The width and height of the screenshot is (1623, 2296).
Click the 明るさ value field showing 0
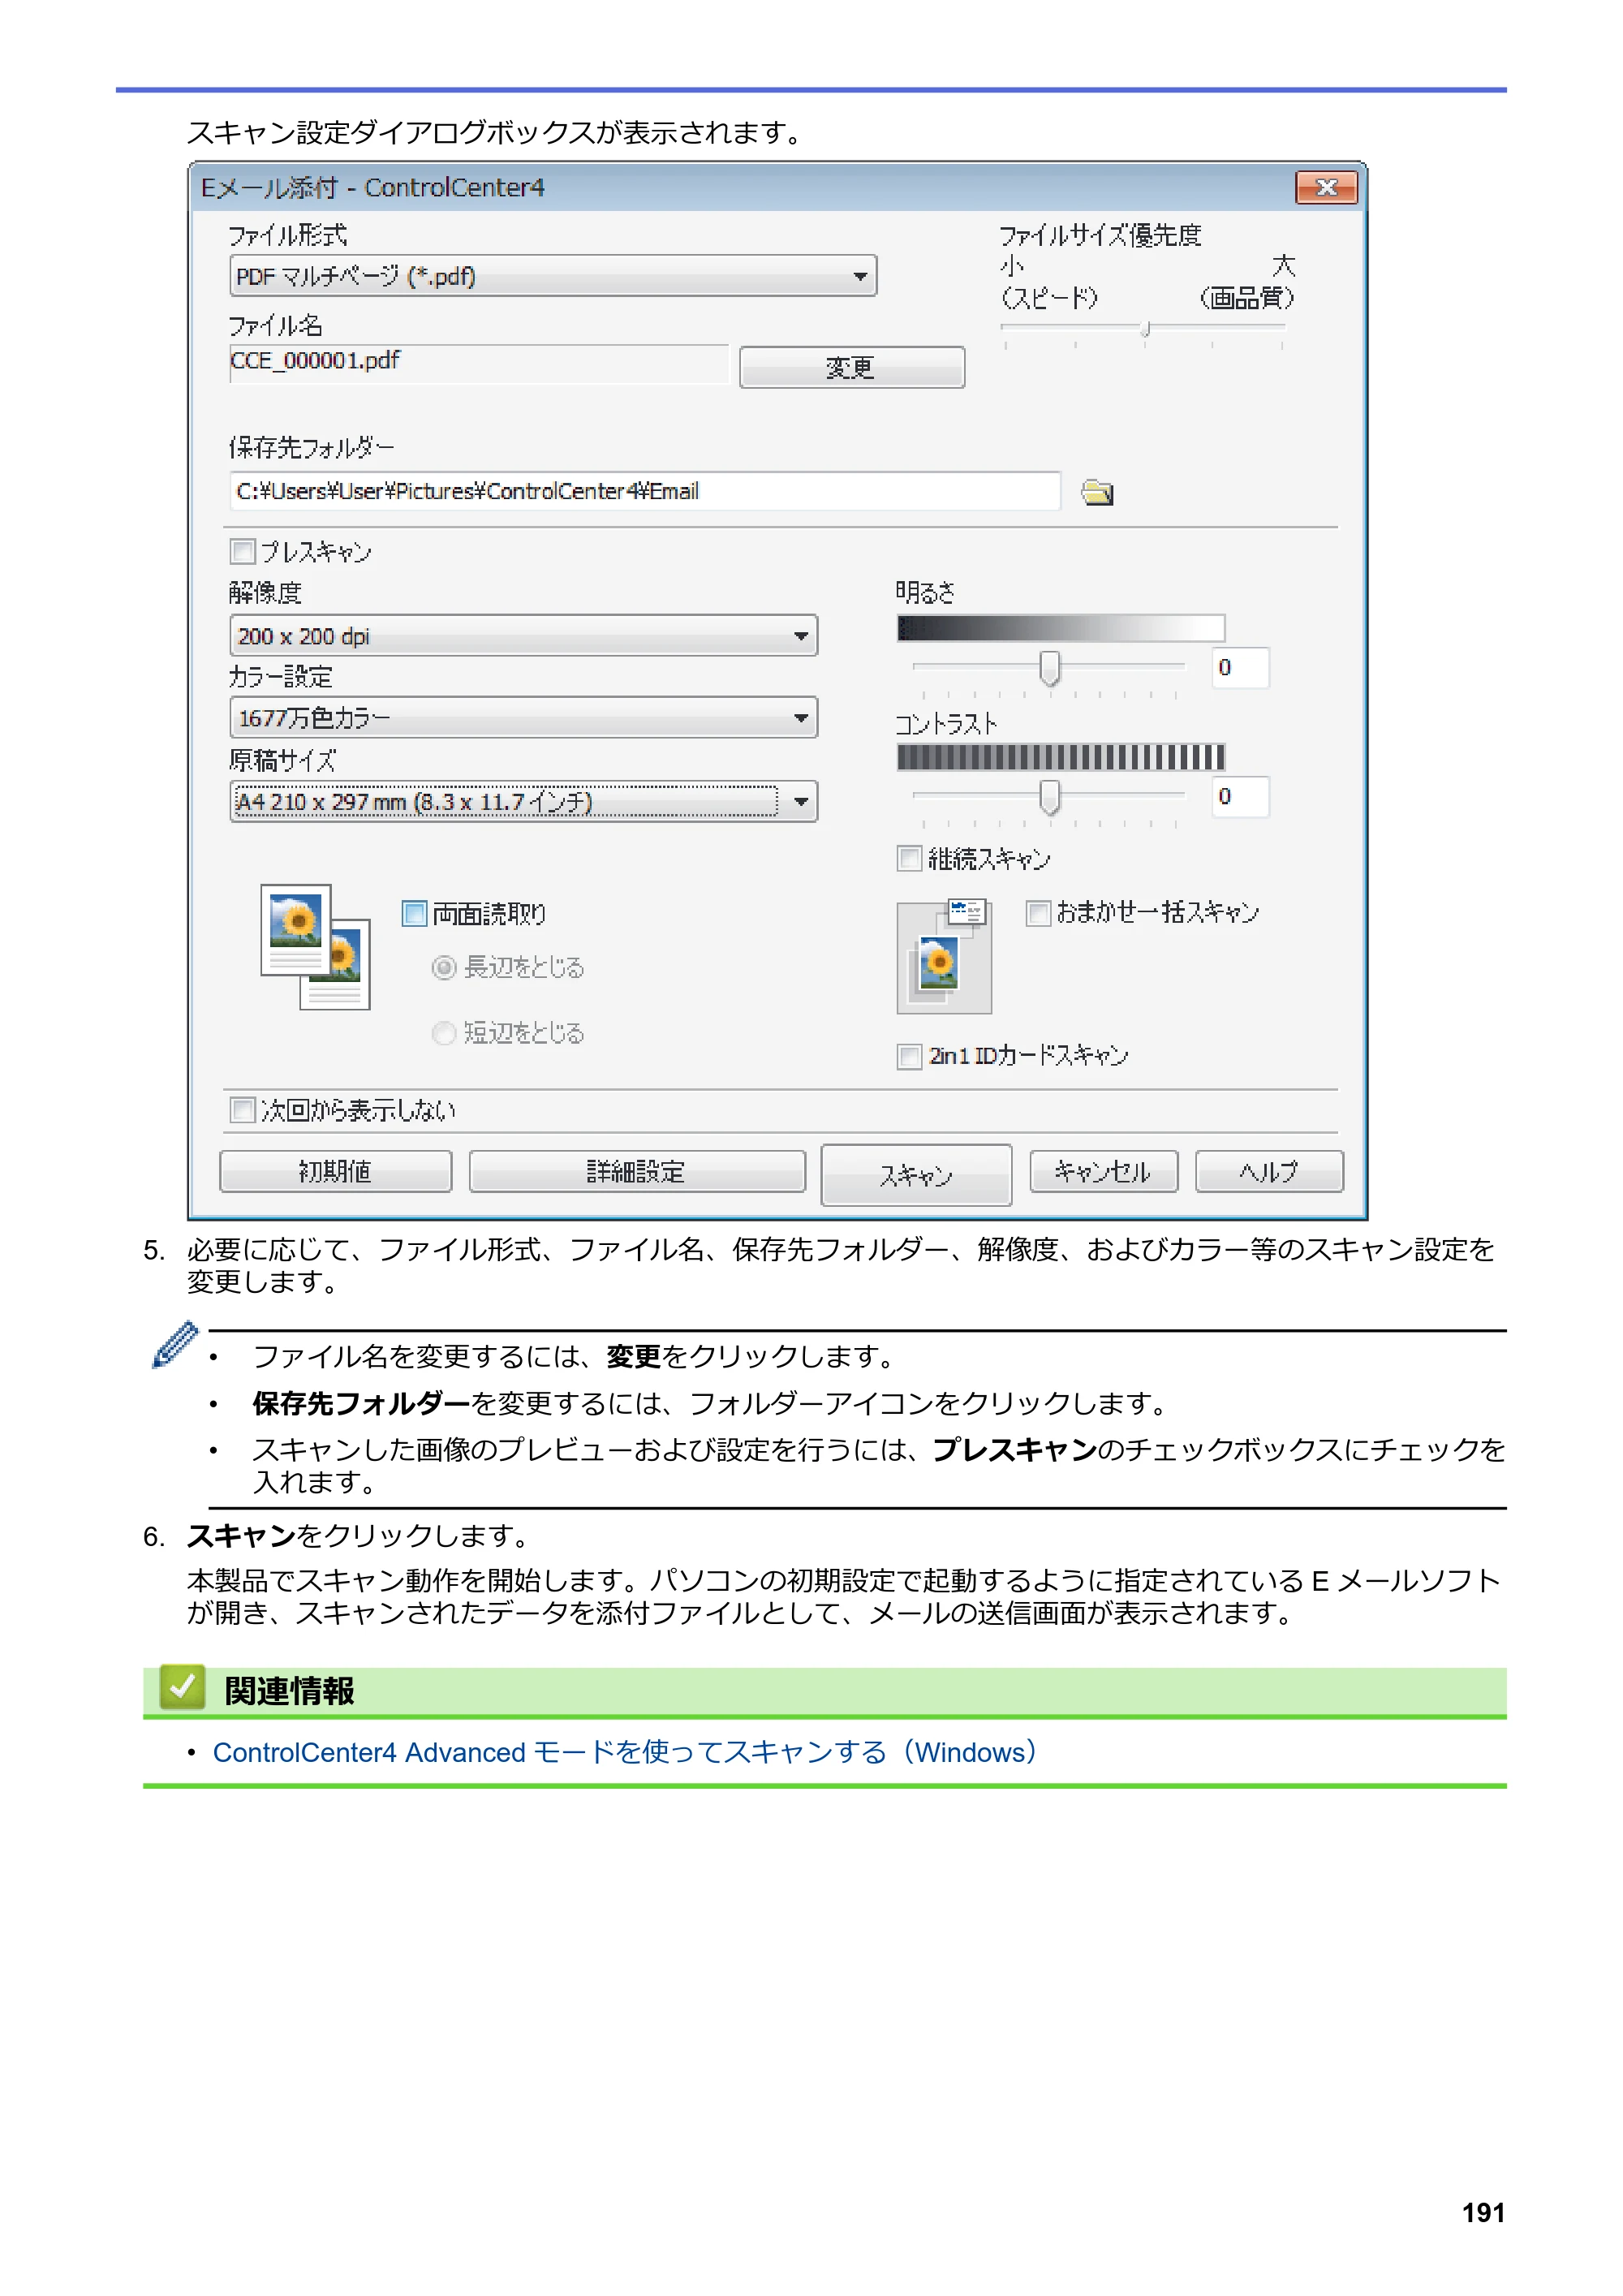[1241, 668]
